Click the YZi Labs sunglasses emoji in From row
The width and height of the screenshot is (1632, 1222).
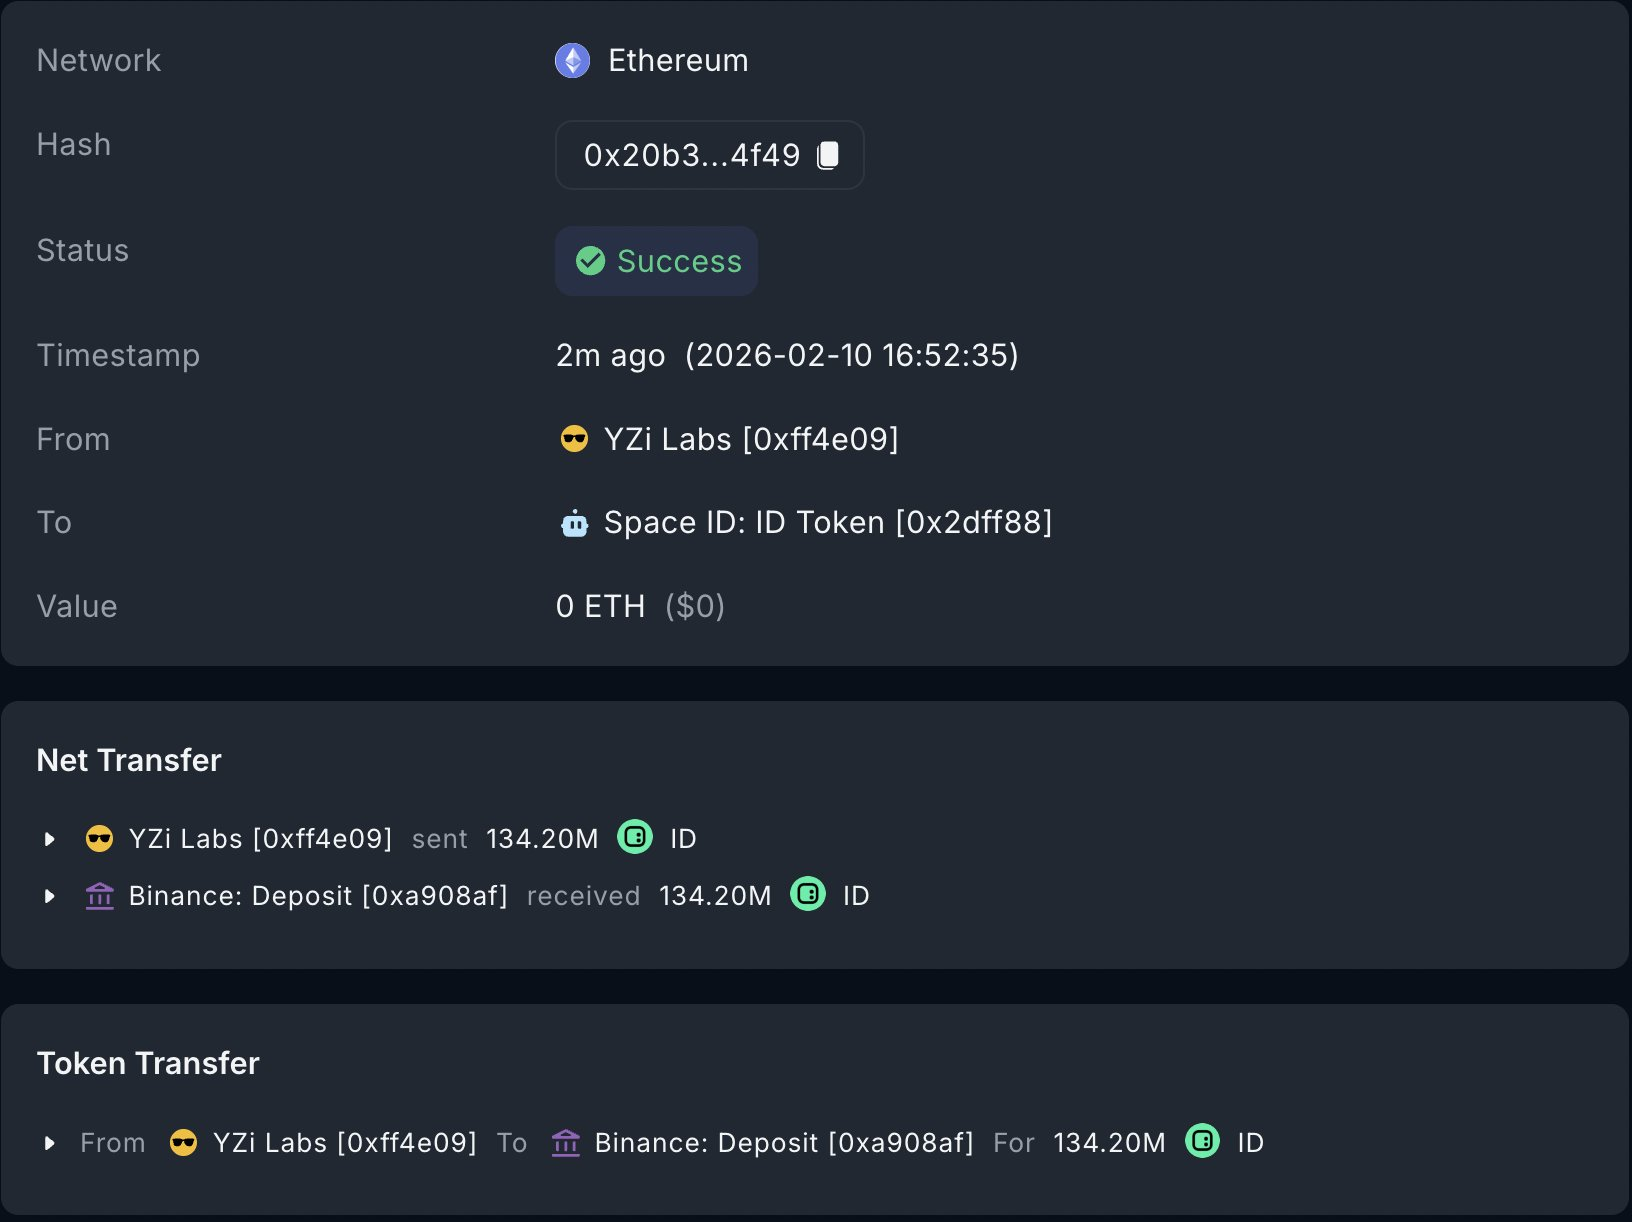click(574, 439)
